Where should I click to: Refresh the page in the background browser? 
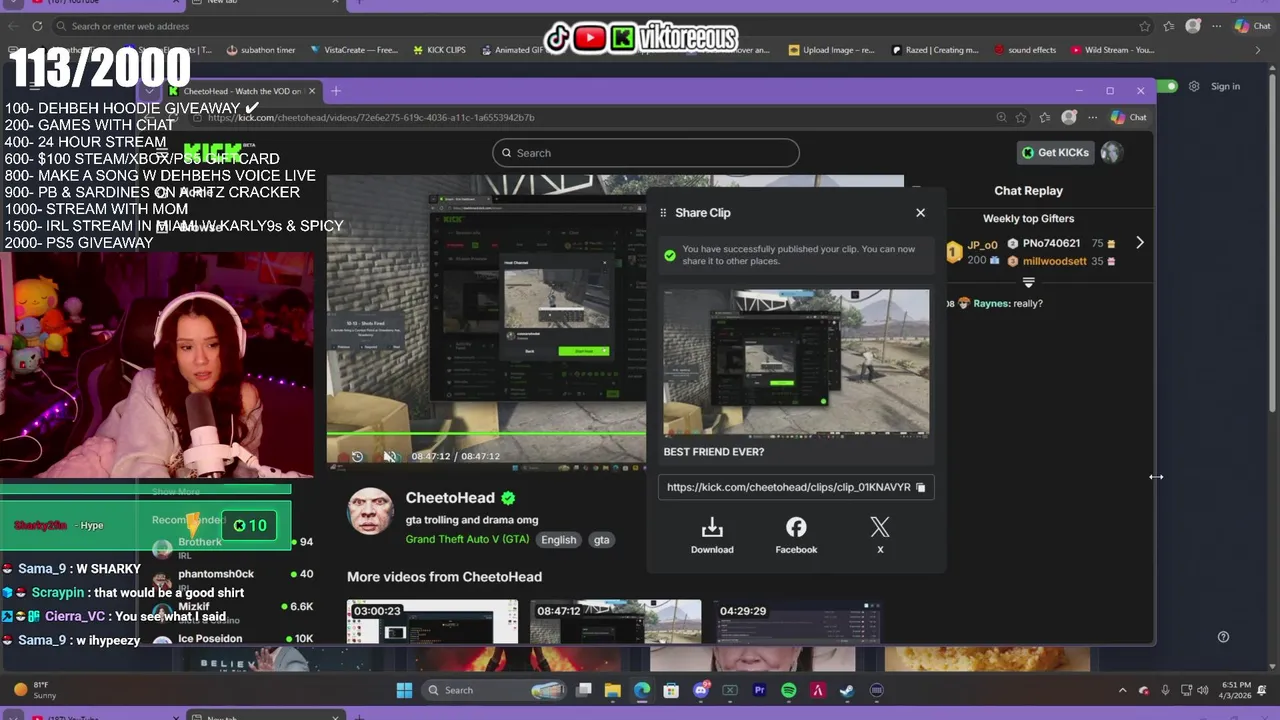[x=37, y=26]
